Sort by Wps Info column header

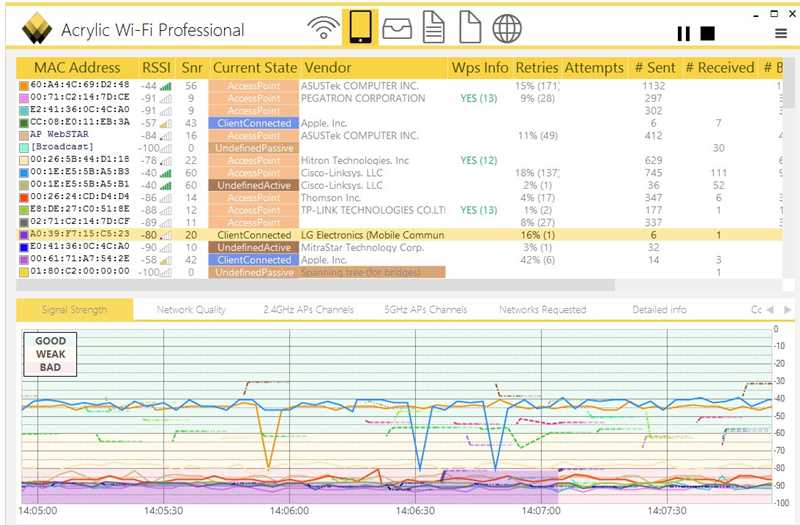point(480,67)
